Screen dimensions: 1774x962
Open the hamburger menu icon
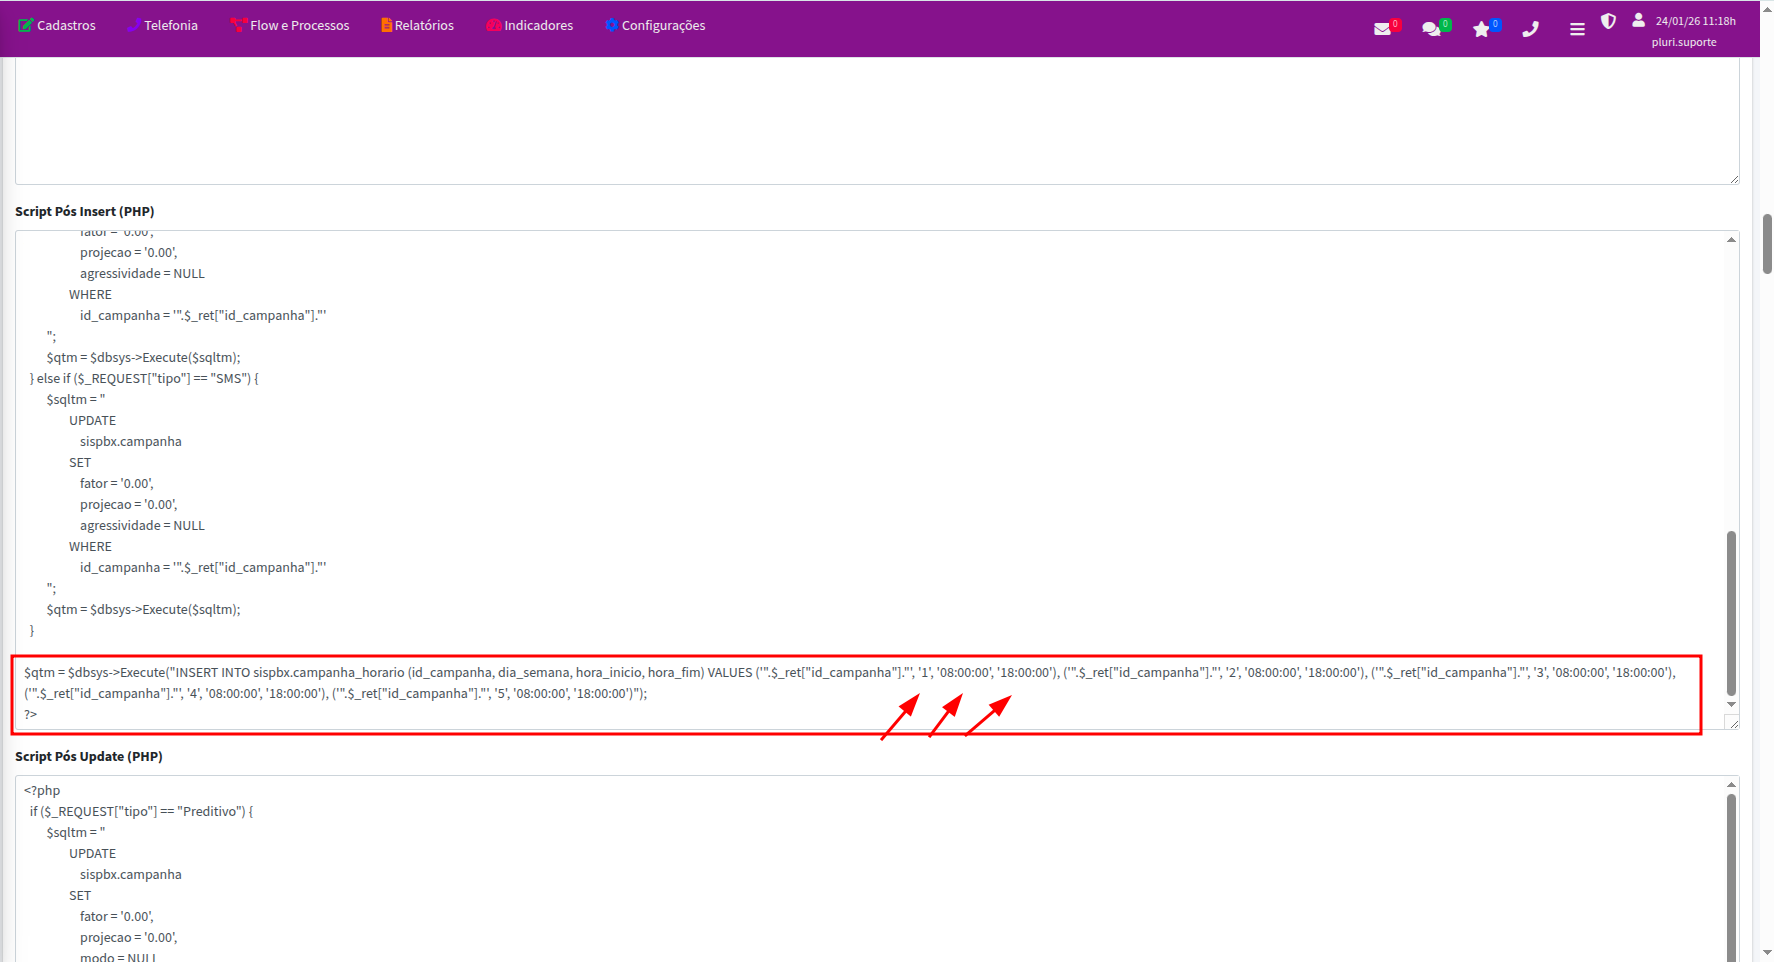[1577, 29]
